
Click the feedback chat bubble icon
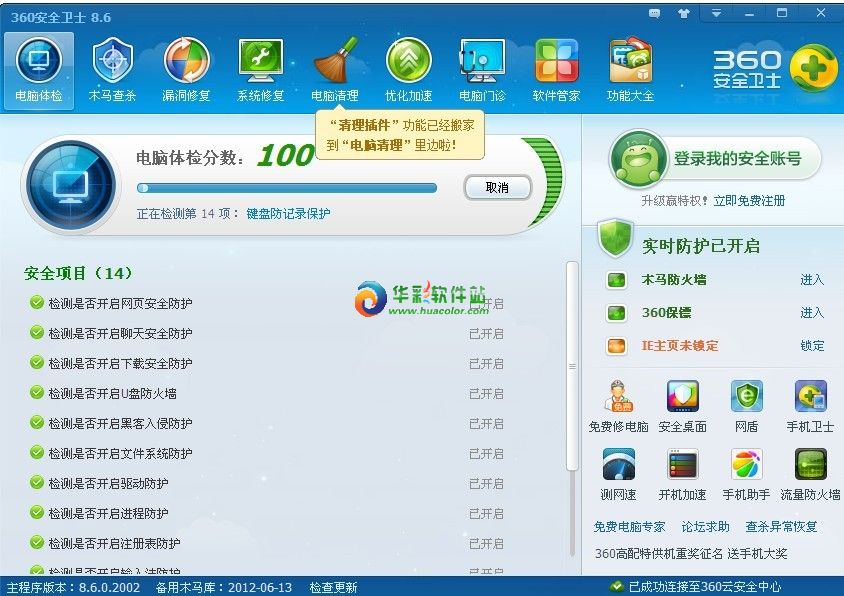pyautogui.click(x=655, y=13)
